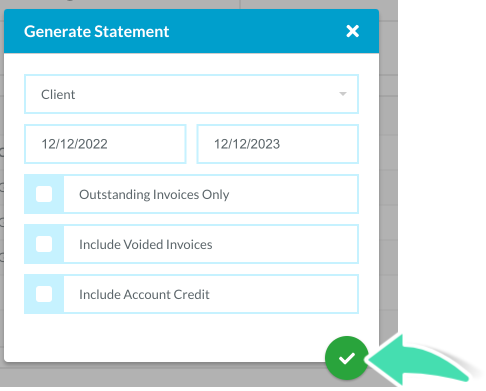Confirm with the green checkmark button
Viewport: 486px width, 391px height.
point(347,358)
